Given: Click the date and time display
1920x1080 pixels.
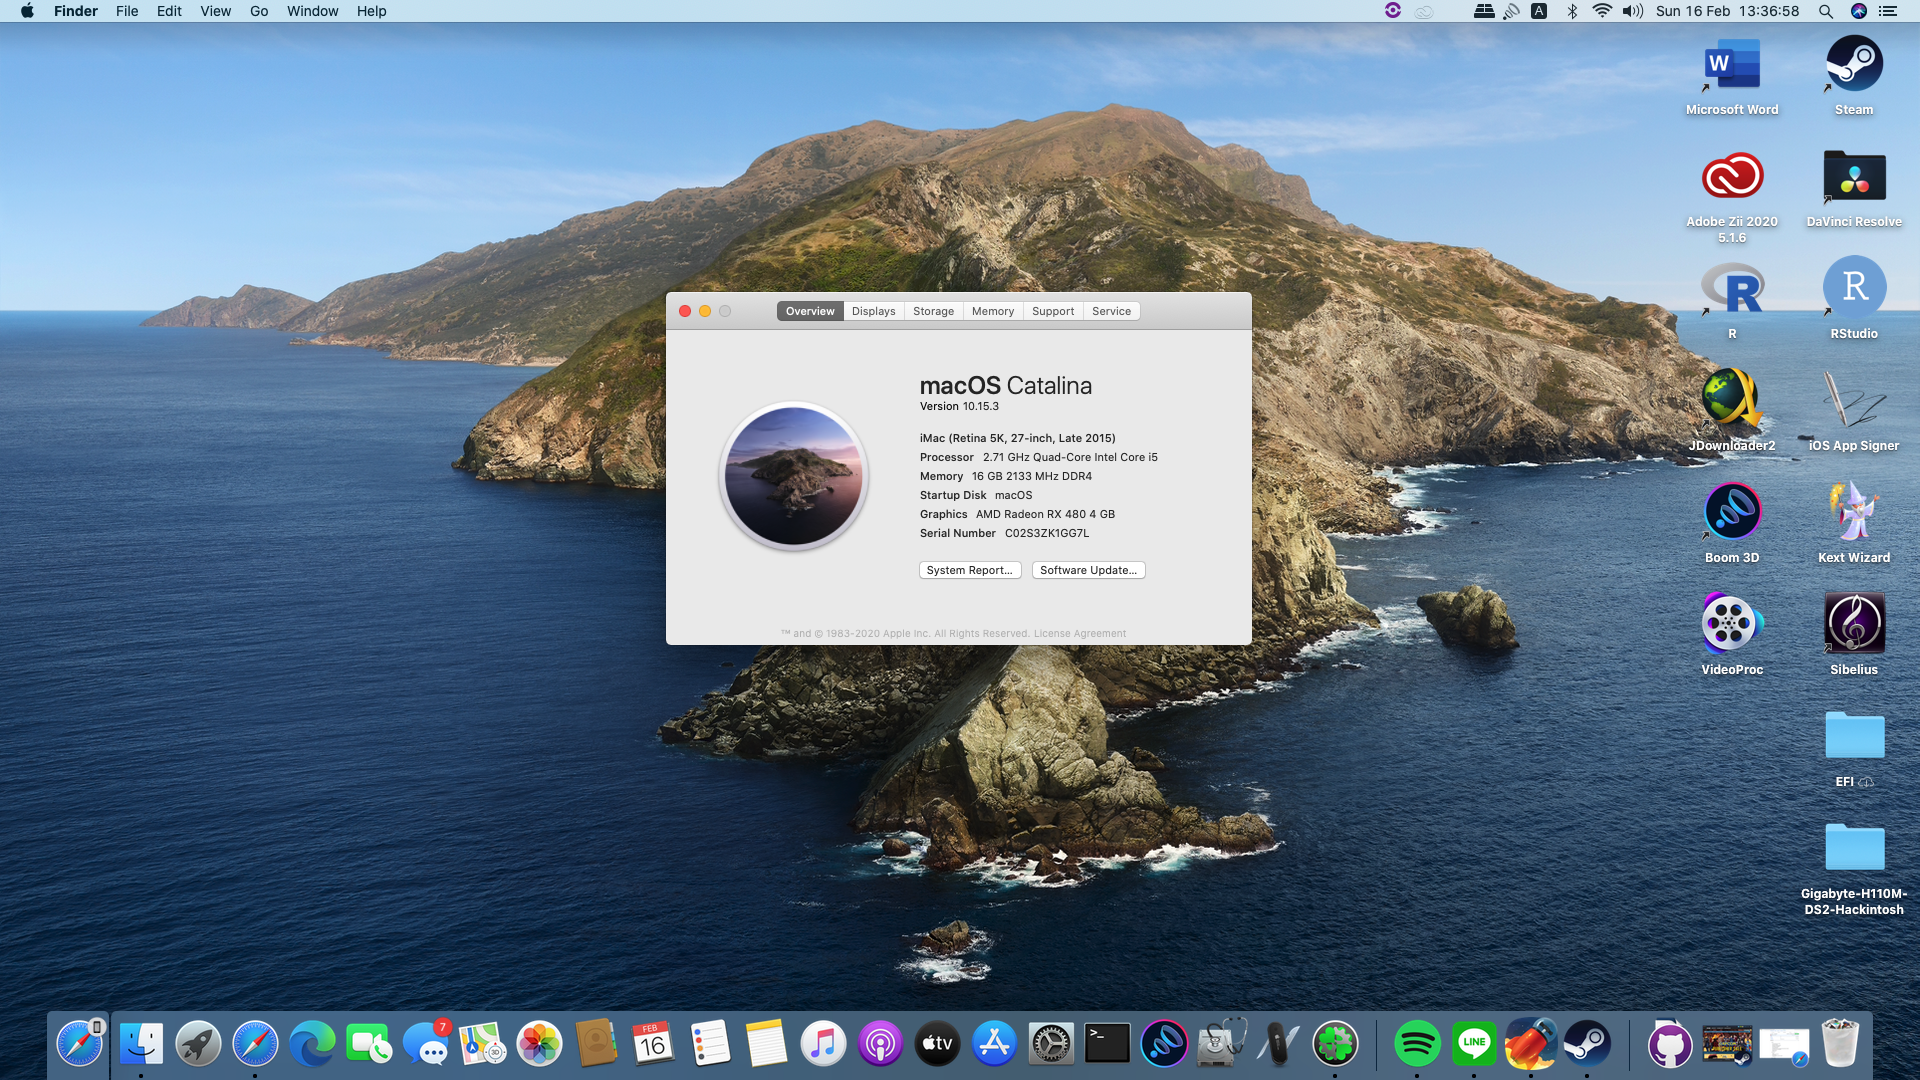Looking at the screenshot, I should point(1727,11).
